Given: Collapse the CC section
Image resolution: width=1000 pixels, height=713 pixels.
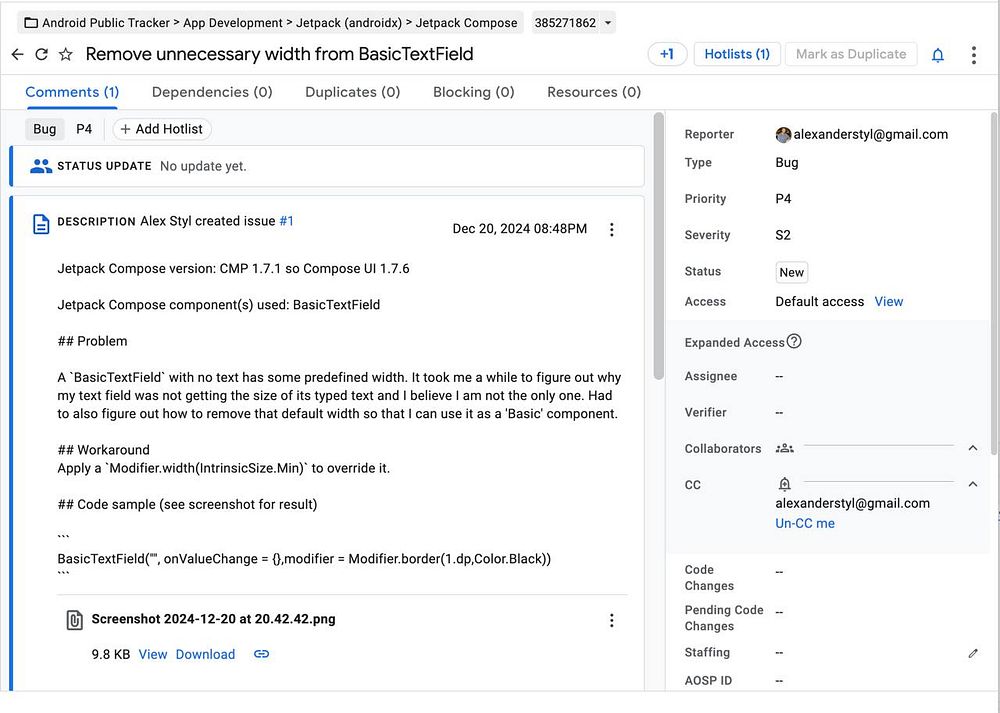Looking at the screenshot, I should (x=973, y=484).
